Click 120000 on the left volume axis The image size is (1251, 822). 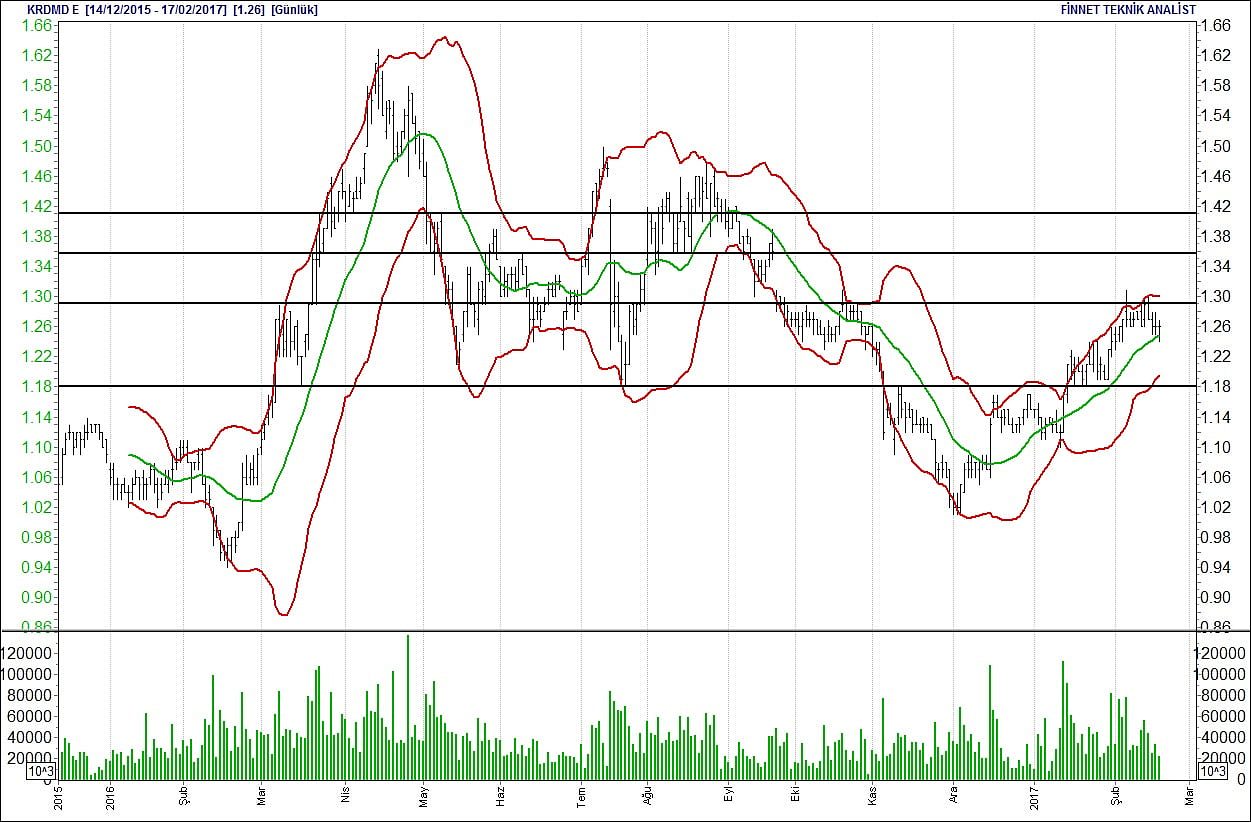pyautogui.click(x=28, y=653)
